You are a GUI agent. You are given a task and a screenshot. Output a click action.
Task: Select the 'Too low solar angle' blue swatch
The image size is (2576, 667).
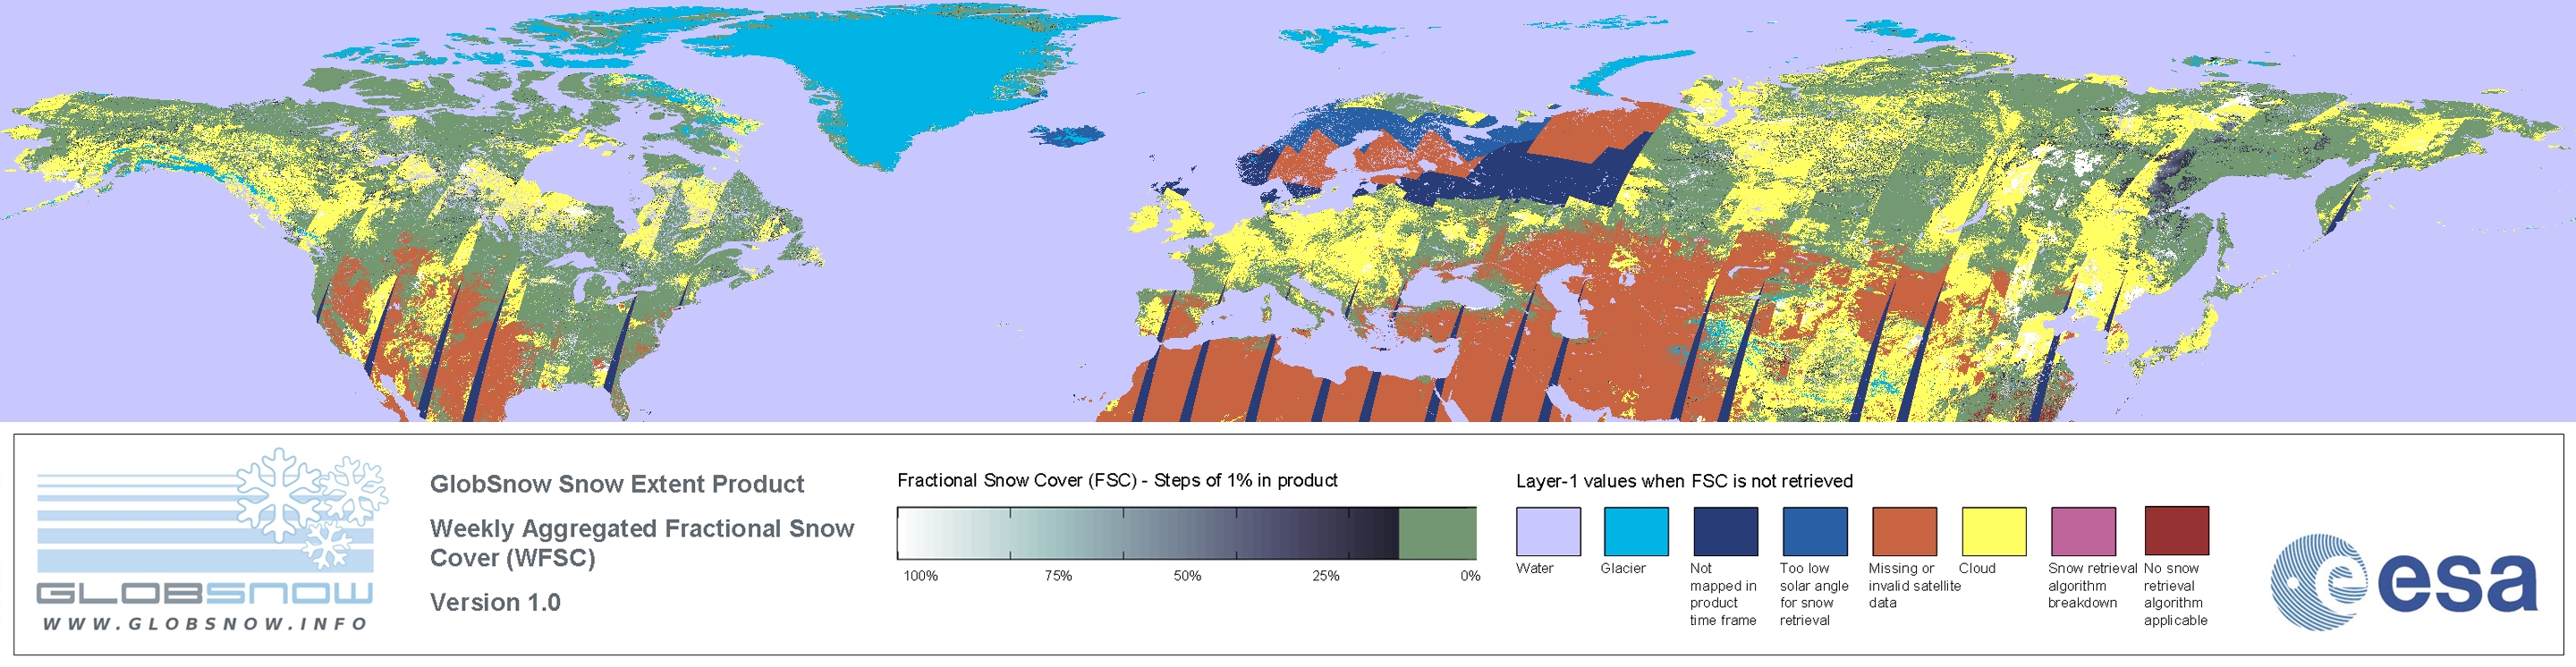point(1815,531)
